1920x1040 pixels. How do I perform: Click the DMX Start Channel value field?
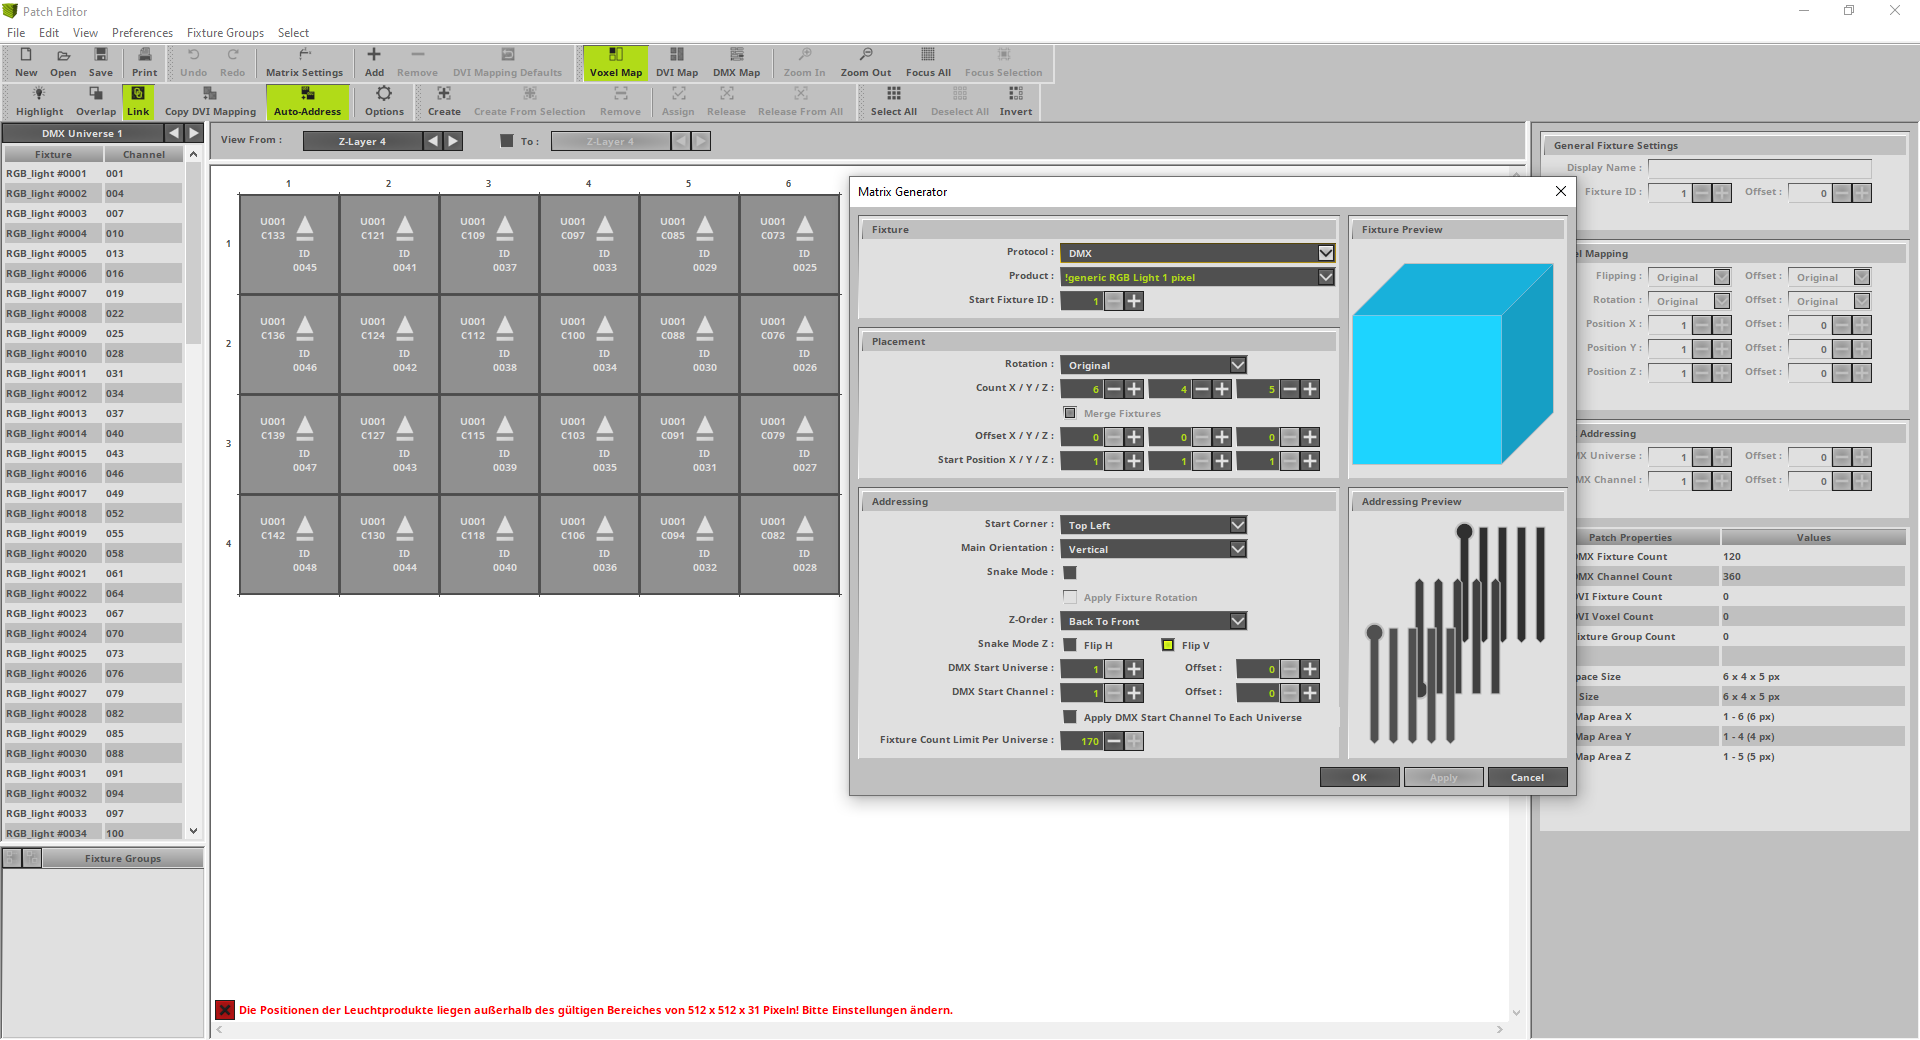1082,693
